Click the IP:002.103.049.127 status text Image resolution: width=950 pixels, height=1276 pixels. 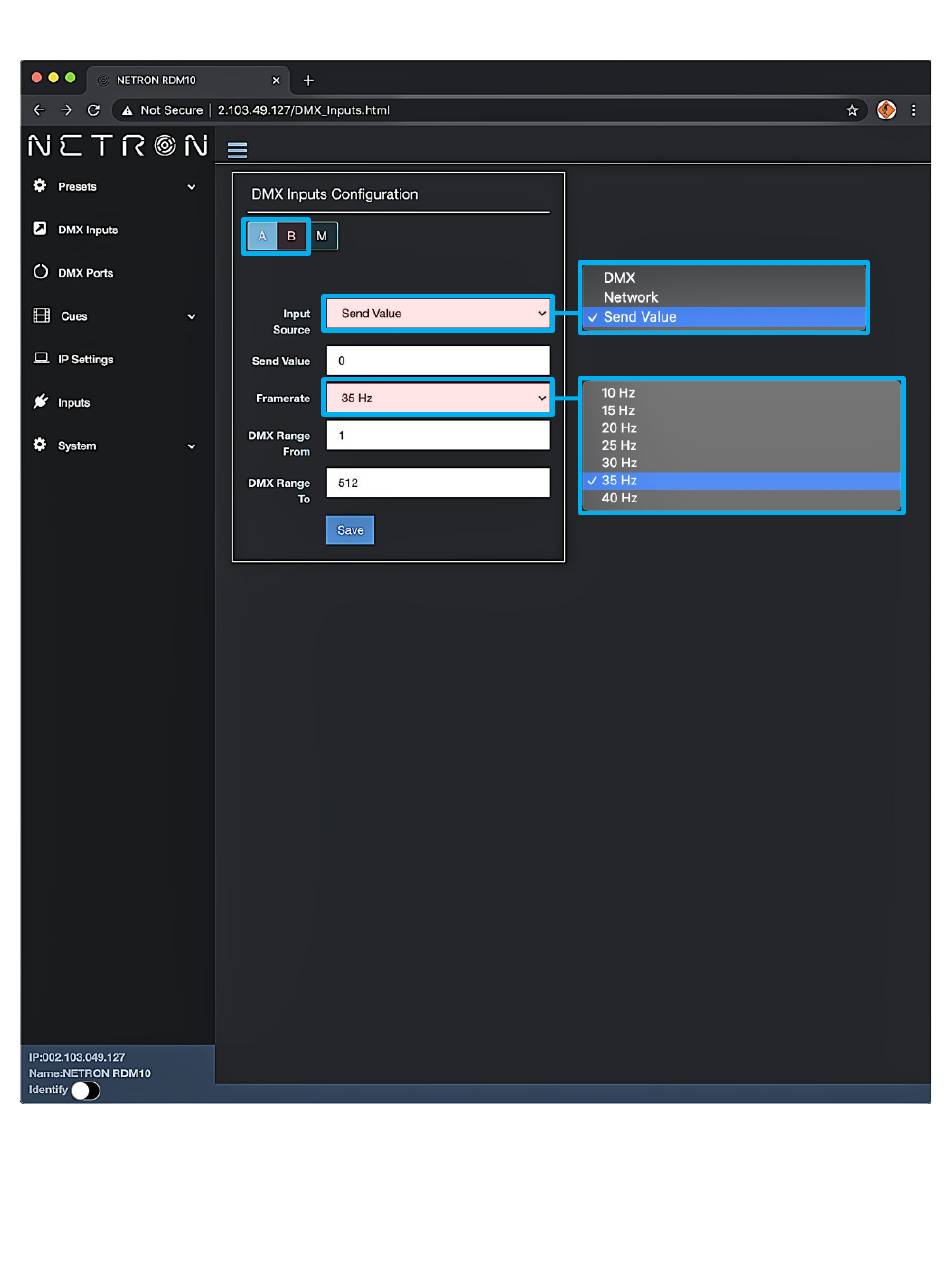pyautogui.click(x=77, y=1057)
